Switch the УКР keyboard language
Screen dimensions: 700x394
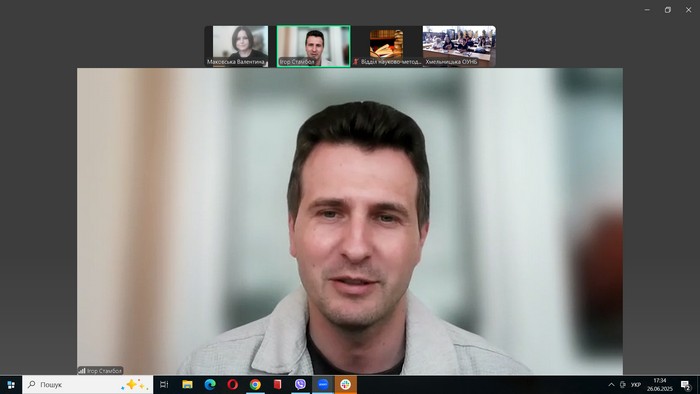(636, 385)
